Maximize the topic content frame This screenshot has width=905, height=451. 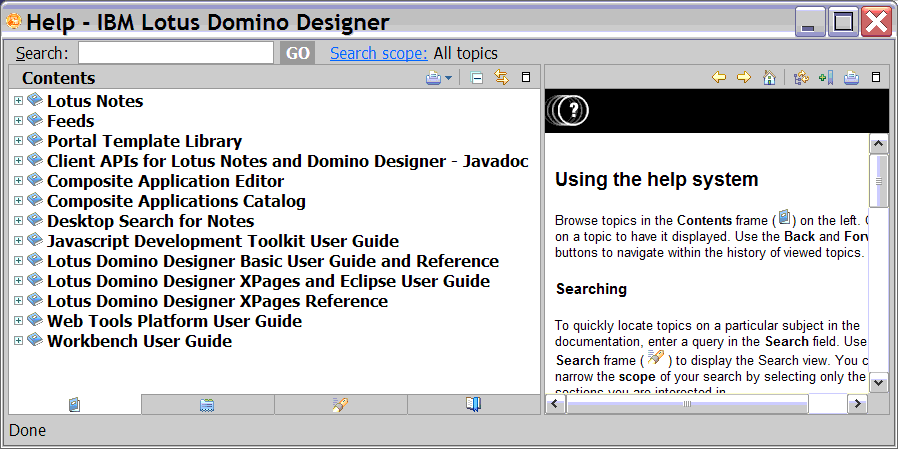[x=876, y=77]
